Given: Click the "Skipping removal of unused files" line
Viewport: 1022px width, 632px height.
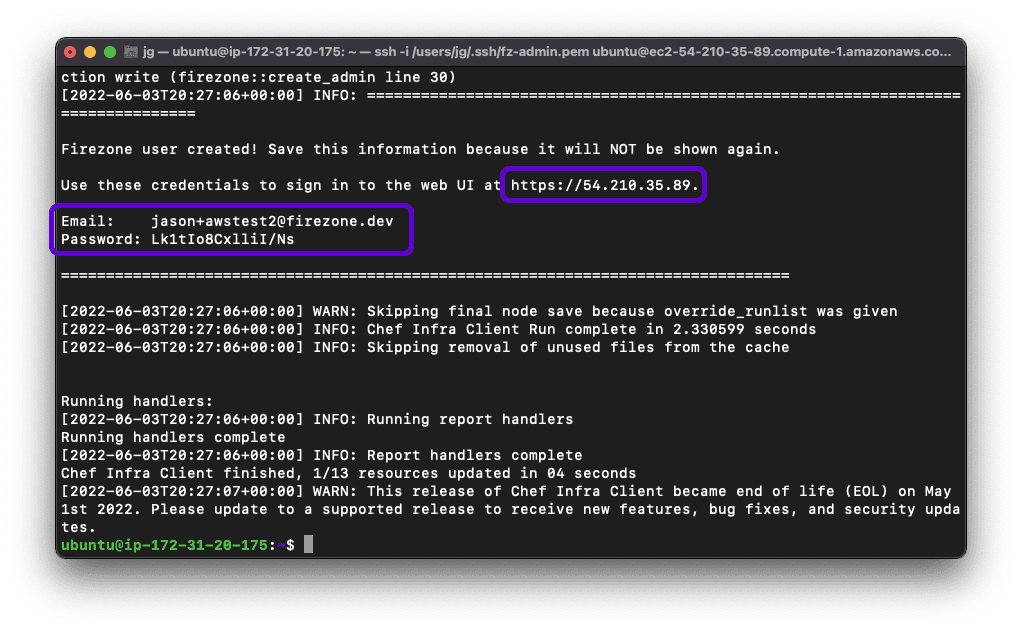Looking at the screenshot, I should (x=425, y=347).
